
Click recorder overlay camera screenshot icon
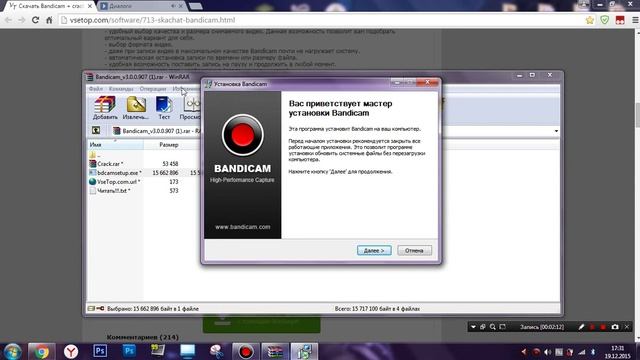click(x=615, y=327)
